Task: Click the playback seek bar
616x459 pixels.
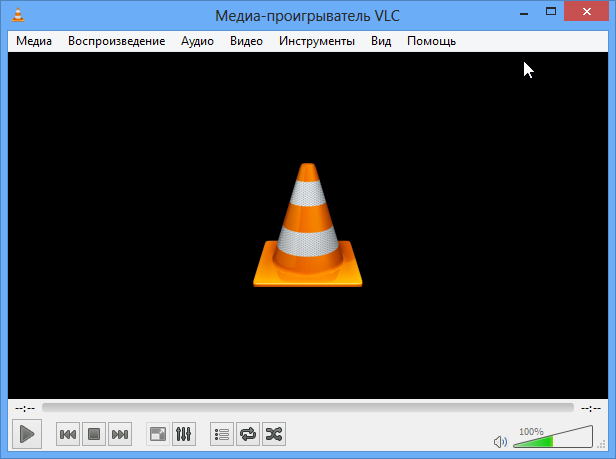Action: (x=308, y=408)
